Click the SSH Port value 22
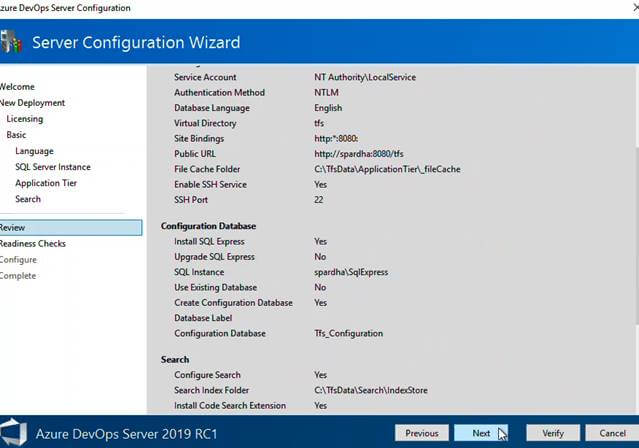The height and width of the screenshot is (448, 639). [x=319, y=200]
